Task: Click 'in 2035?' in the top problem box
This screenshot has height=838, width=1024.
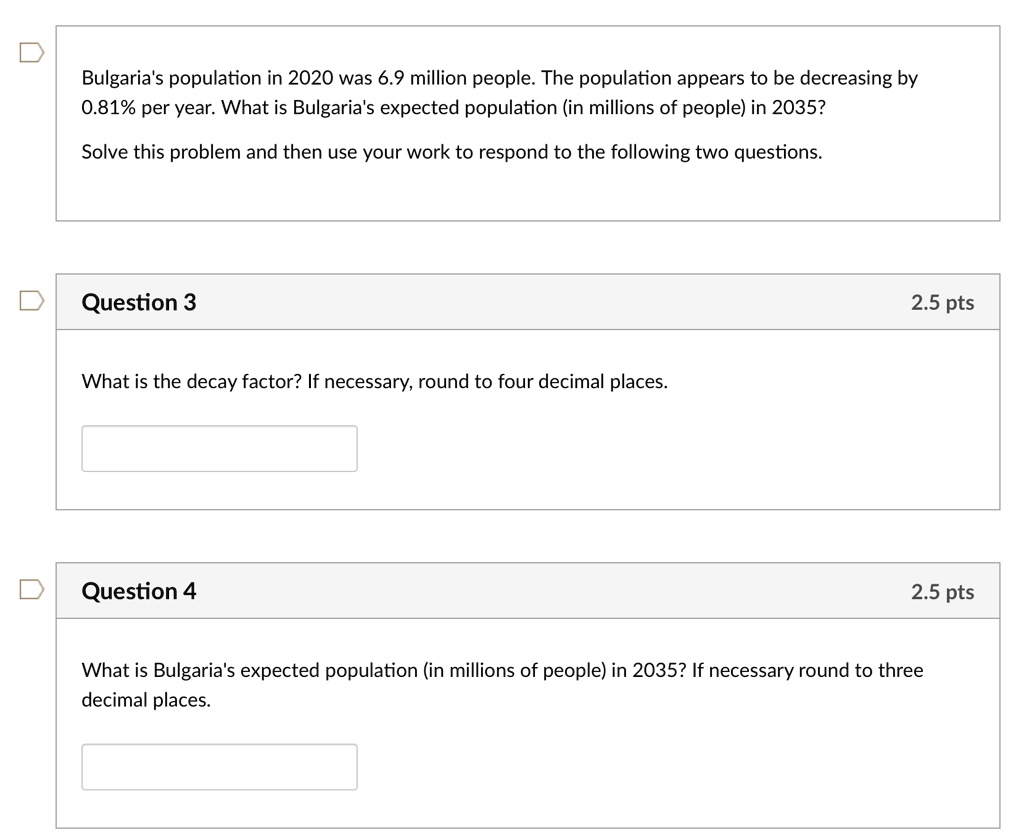Action: [x=792, y=107]
